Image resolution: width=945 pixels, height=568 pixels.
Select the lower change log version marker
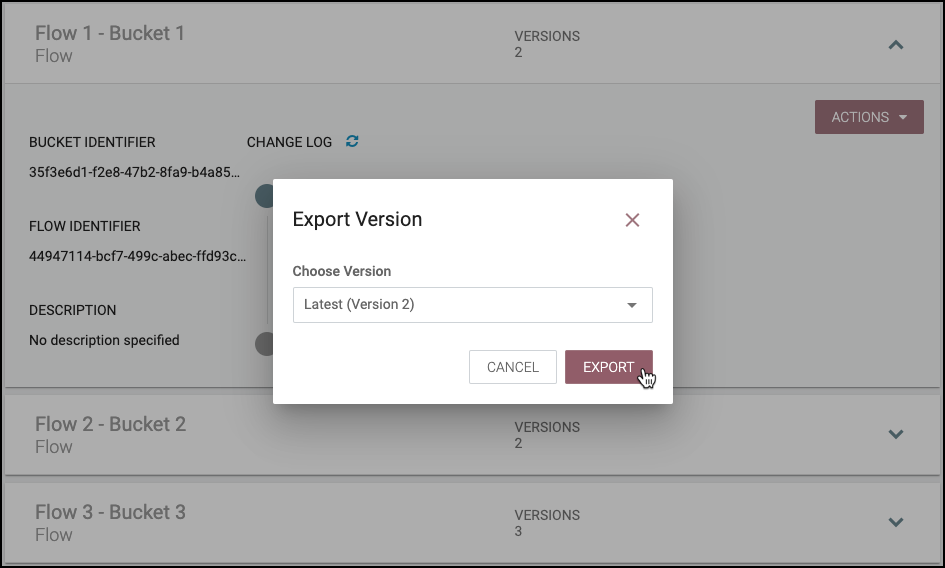265,344
